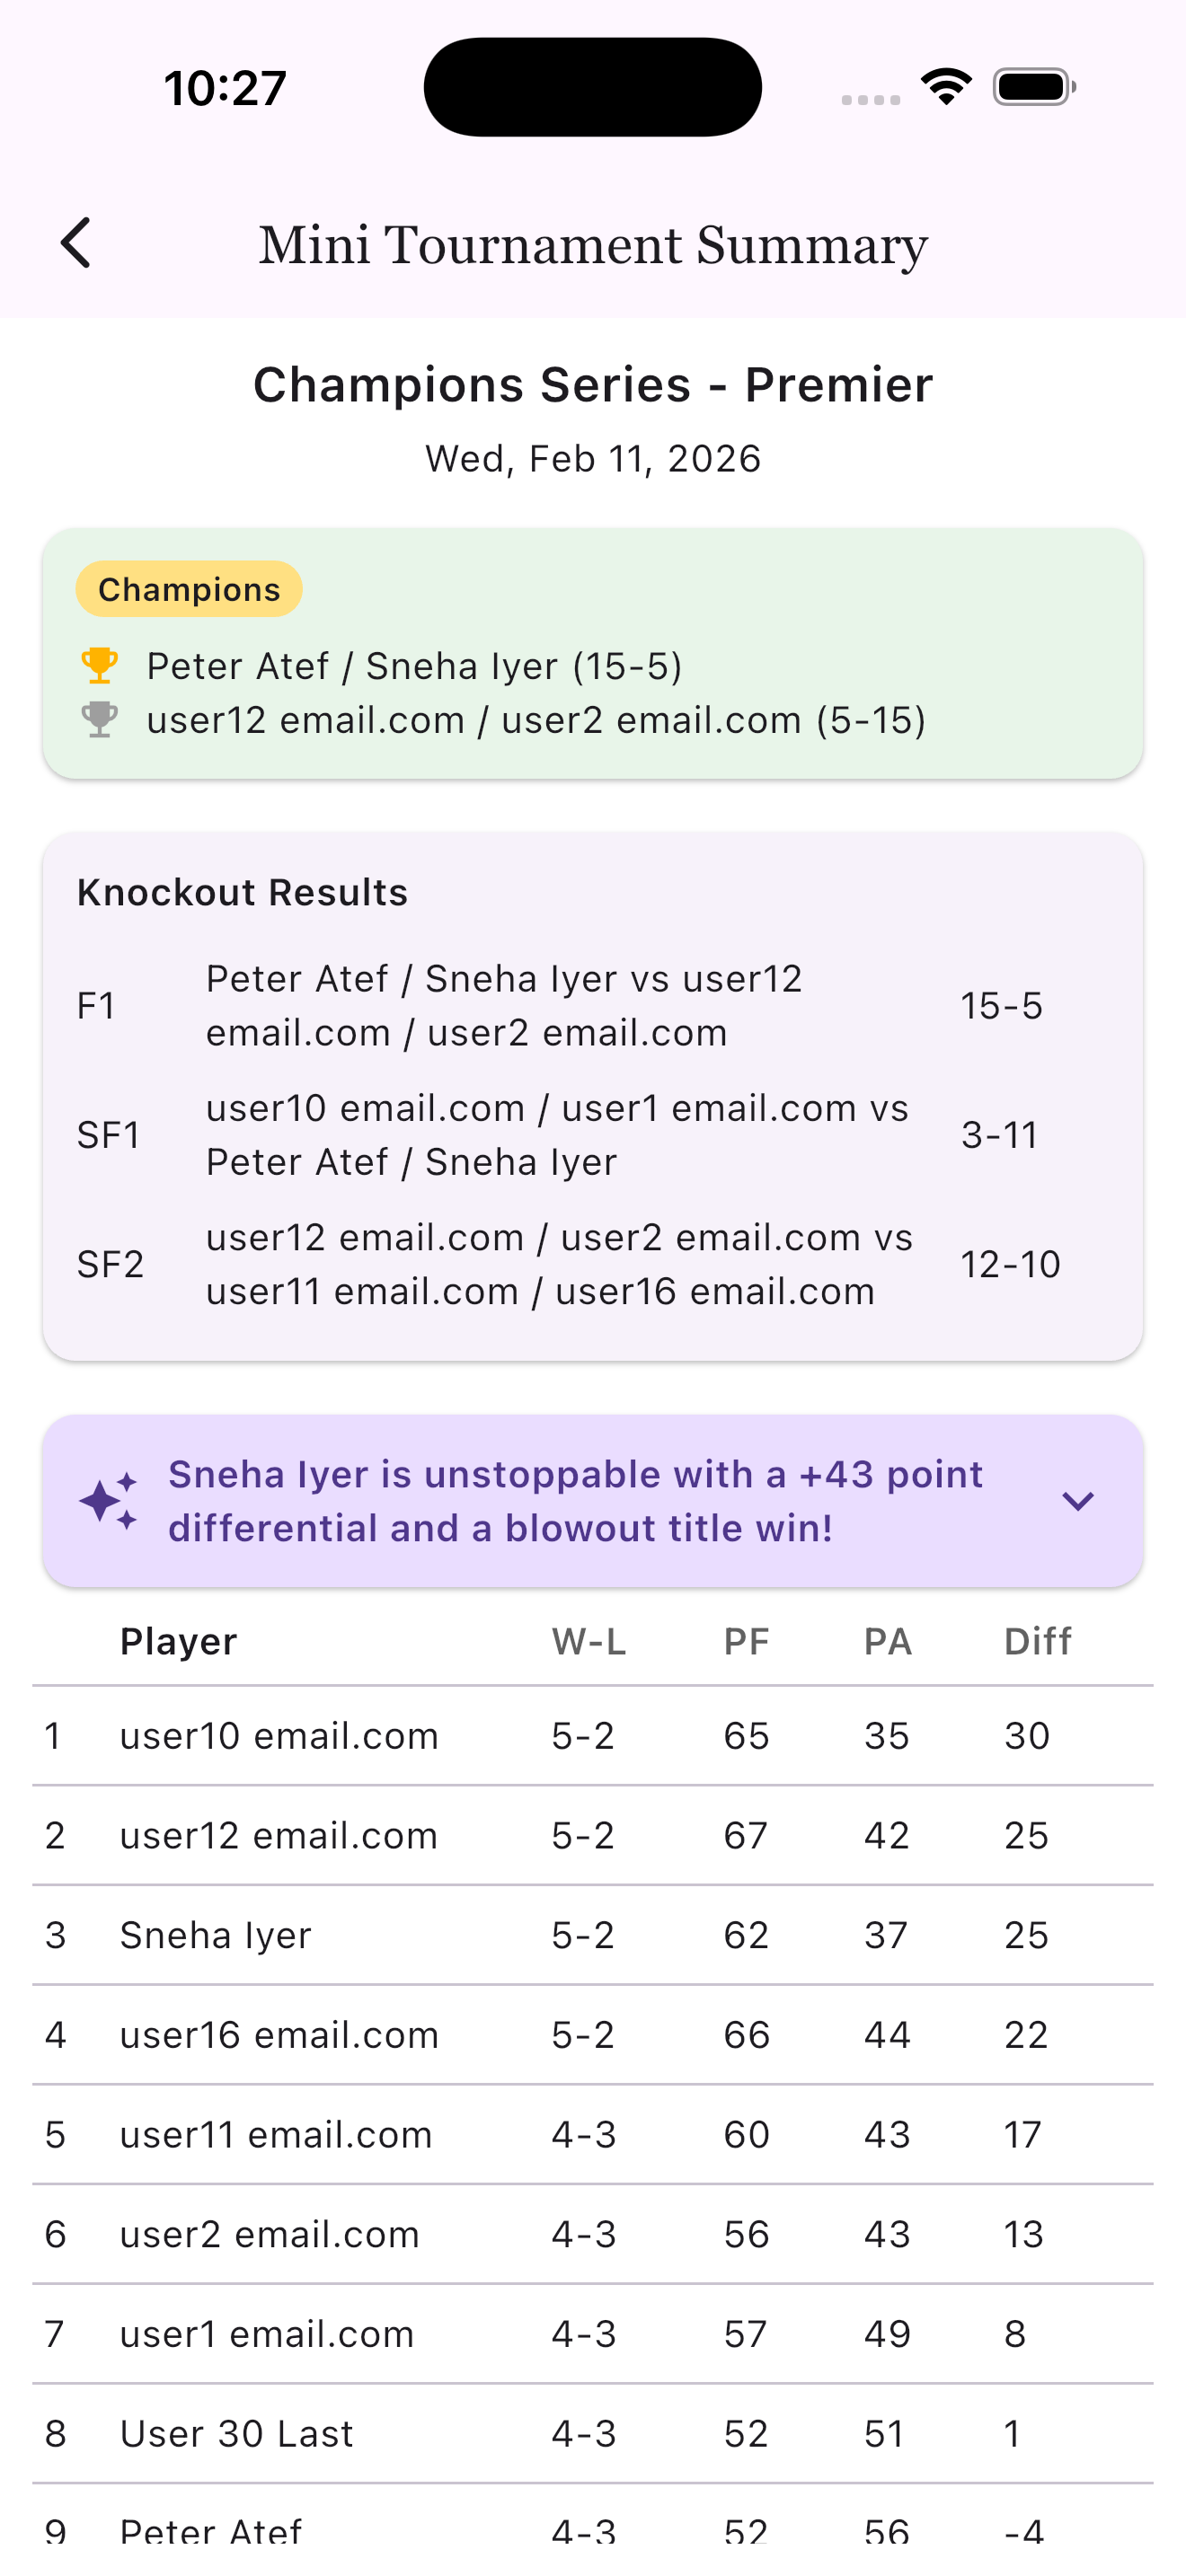This screenshot has height=2576, width=1186.
Task: Expand the Sneha Iyer insight banner
Action: [x=1078, y=1500]
